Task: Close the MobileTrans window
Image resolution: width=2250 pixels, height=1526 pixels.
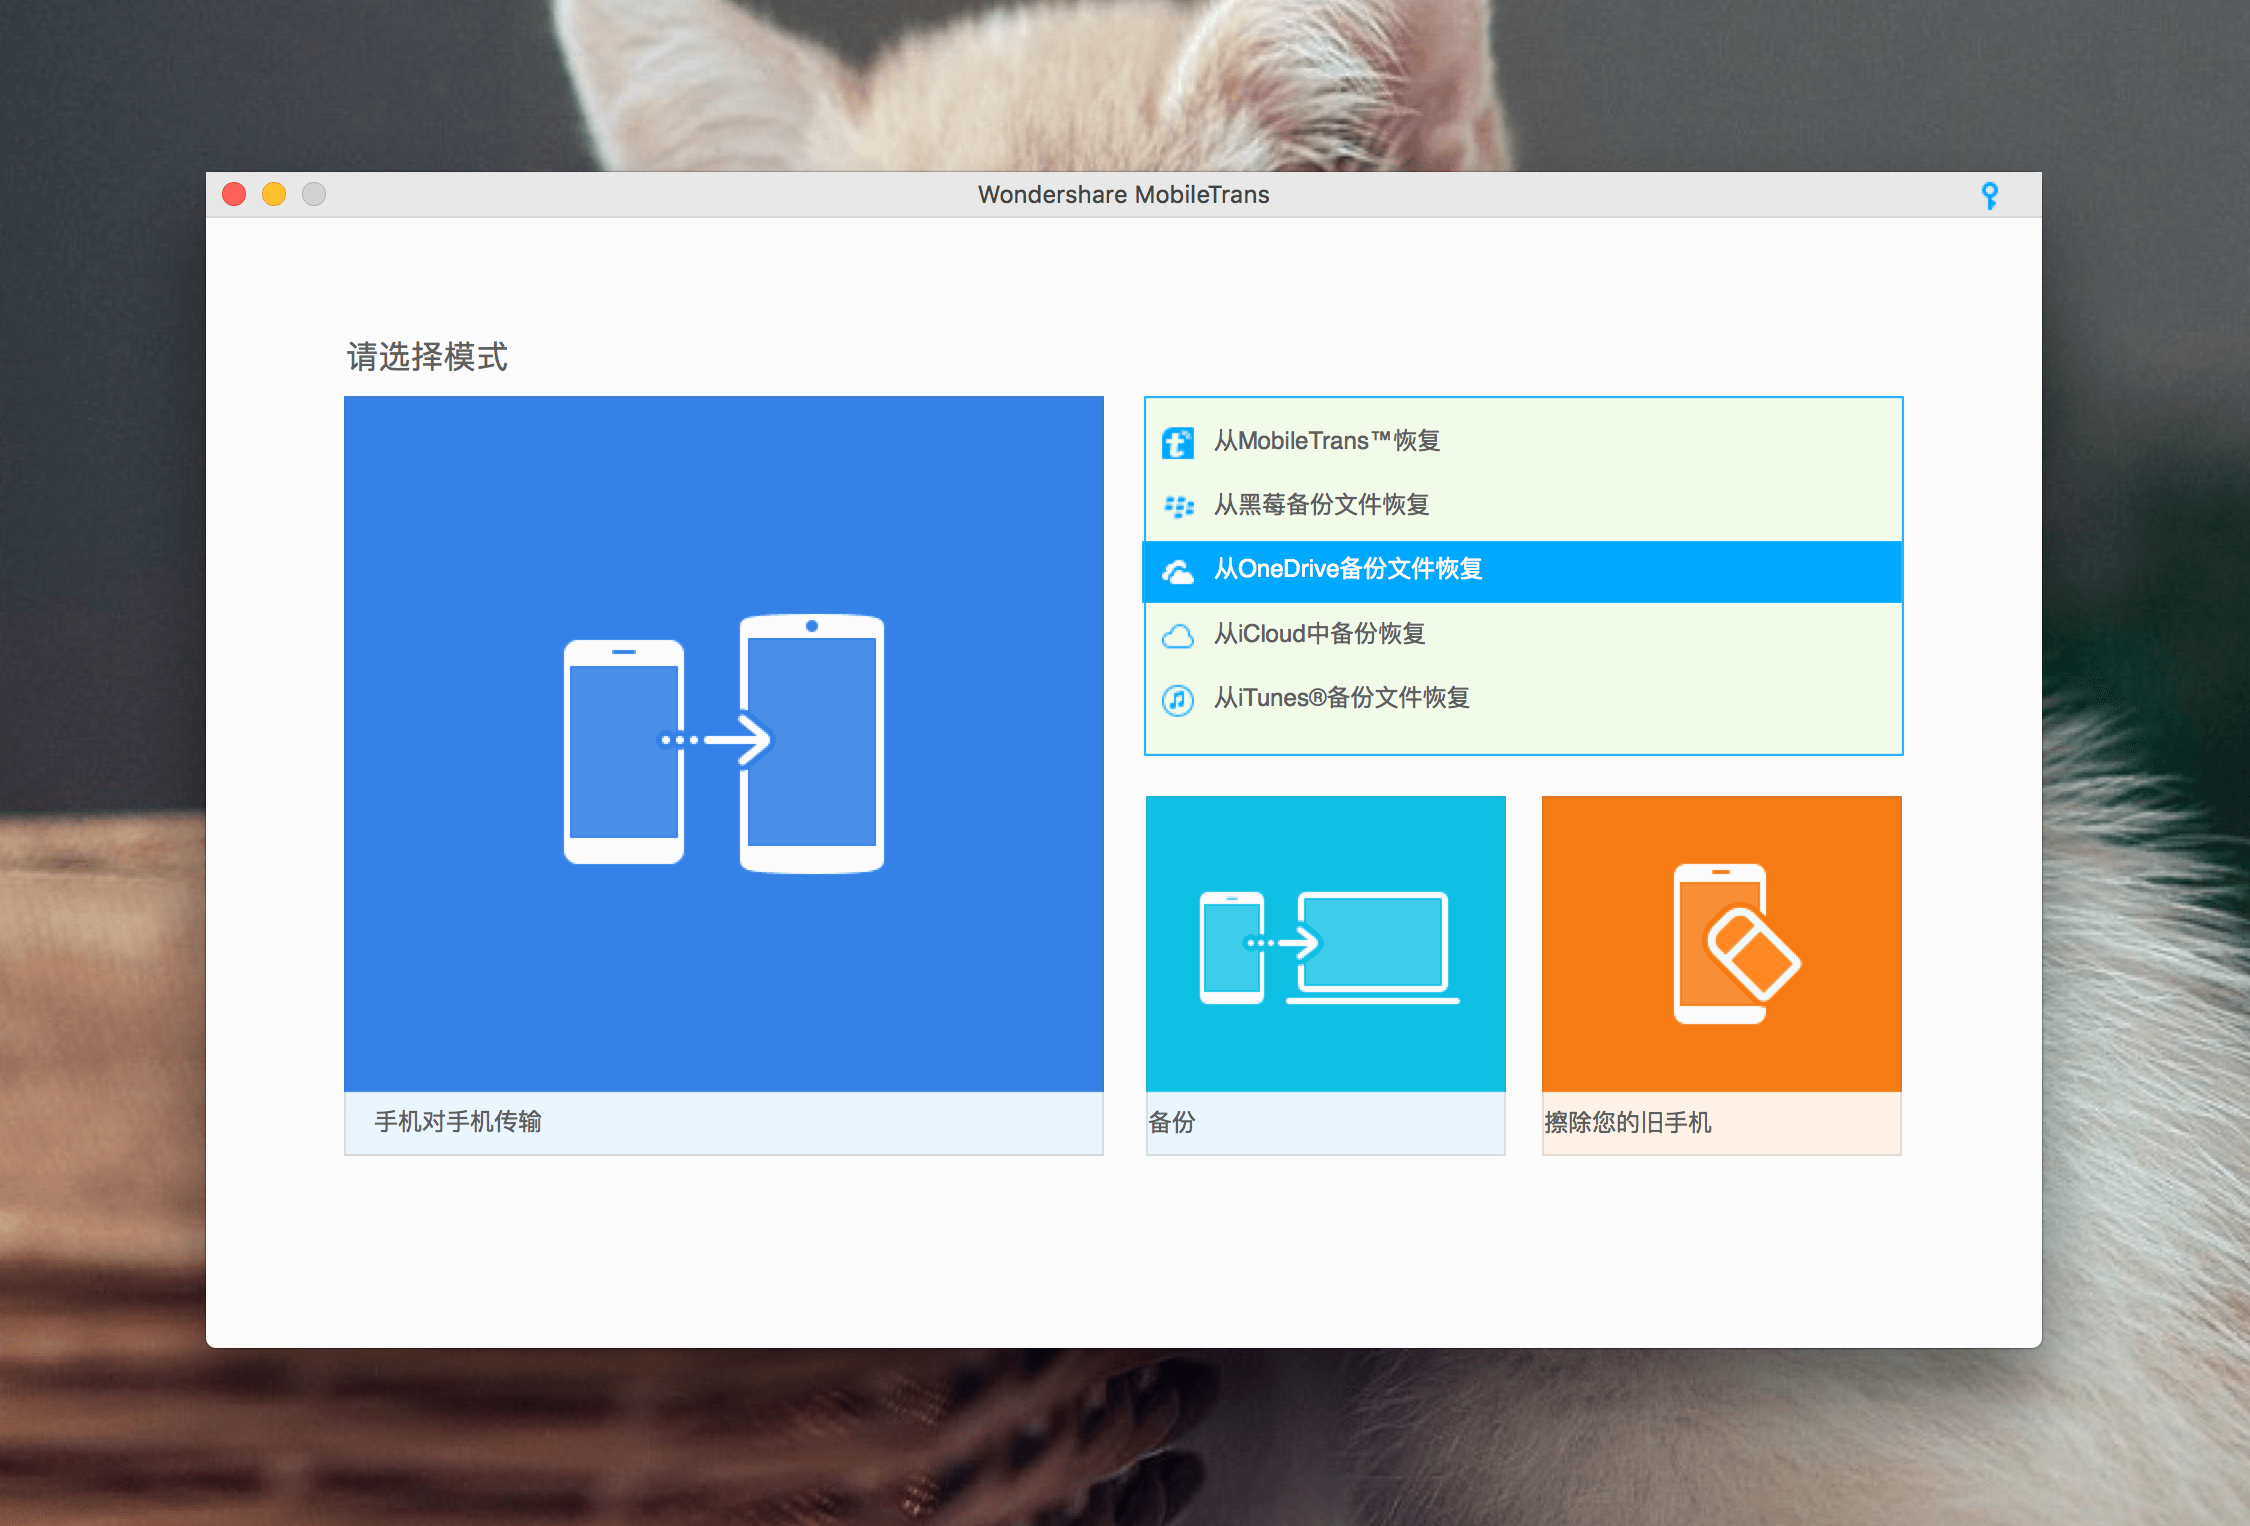Action: [x=234, y=194]
